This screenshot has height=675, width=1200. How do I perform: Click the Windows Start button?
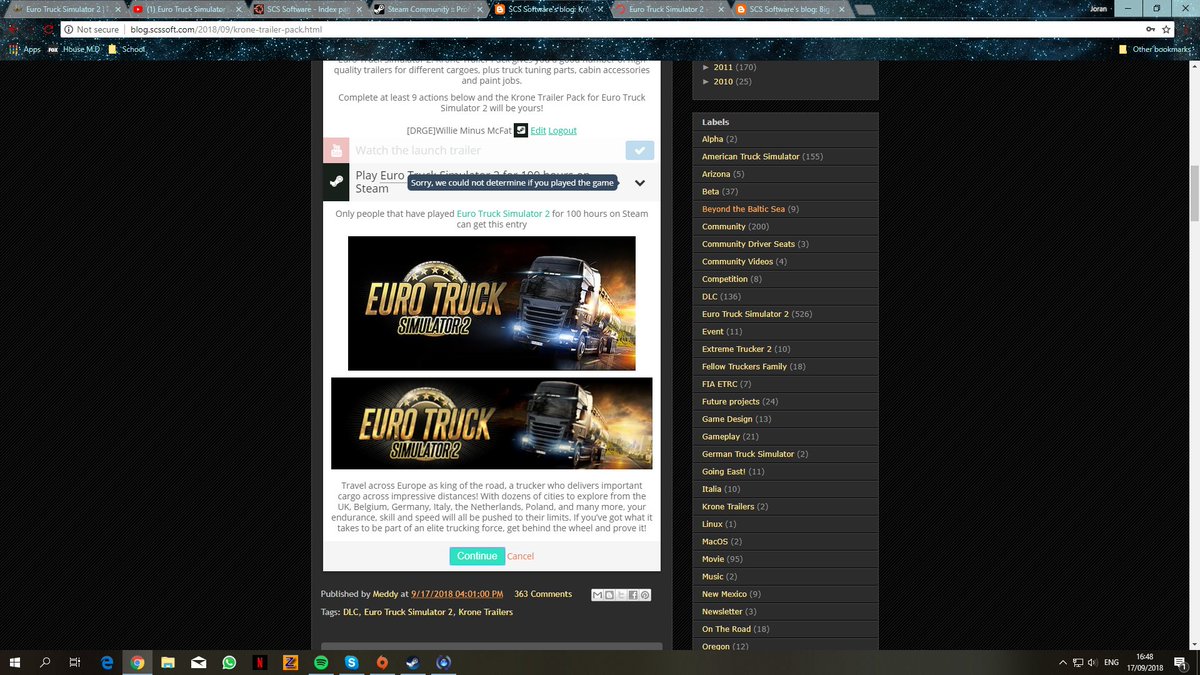point(15,662)
